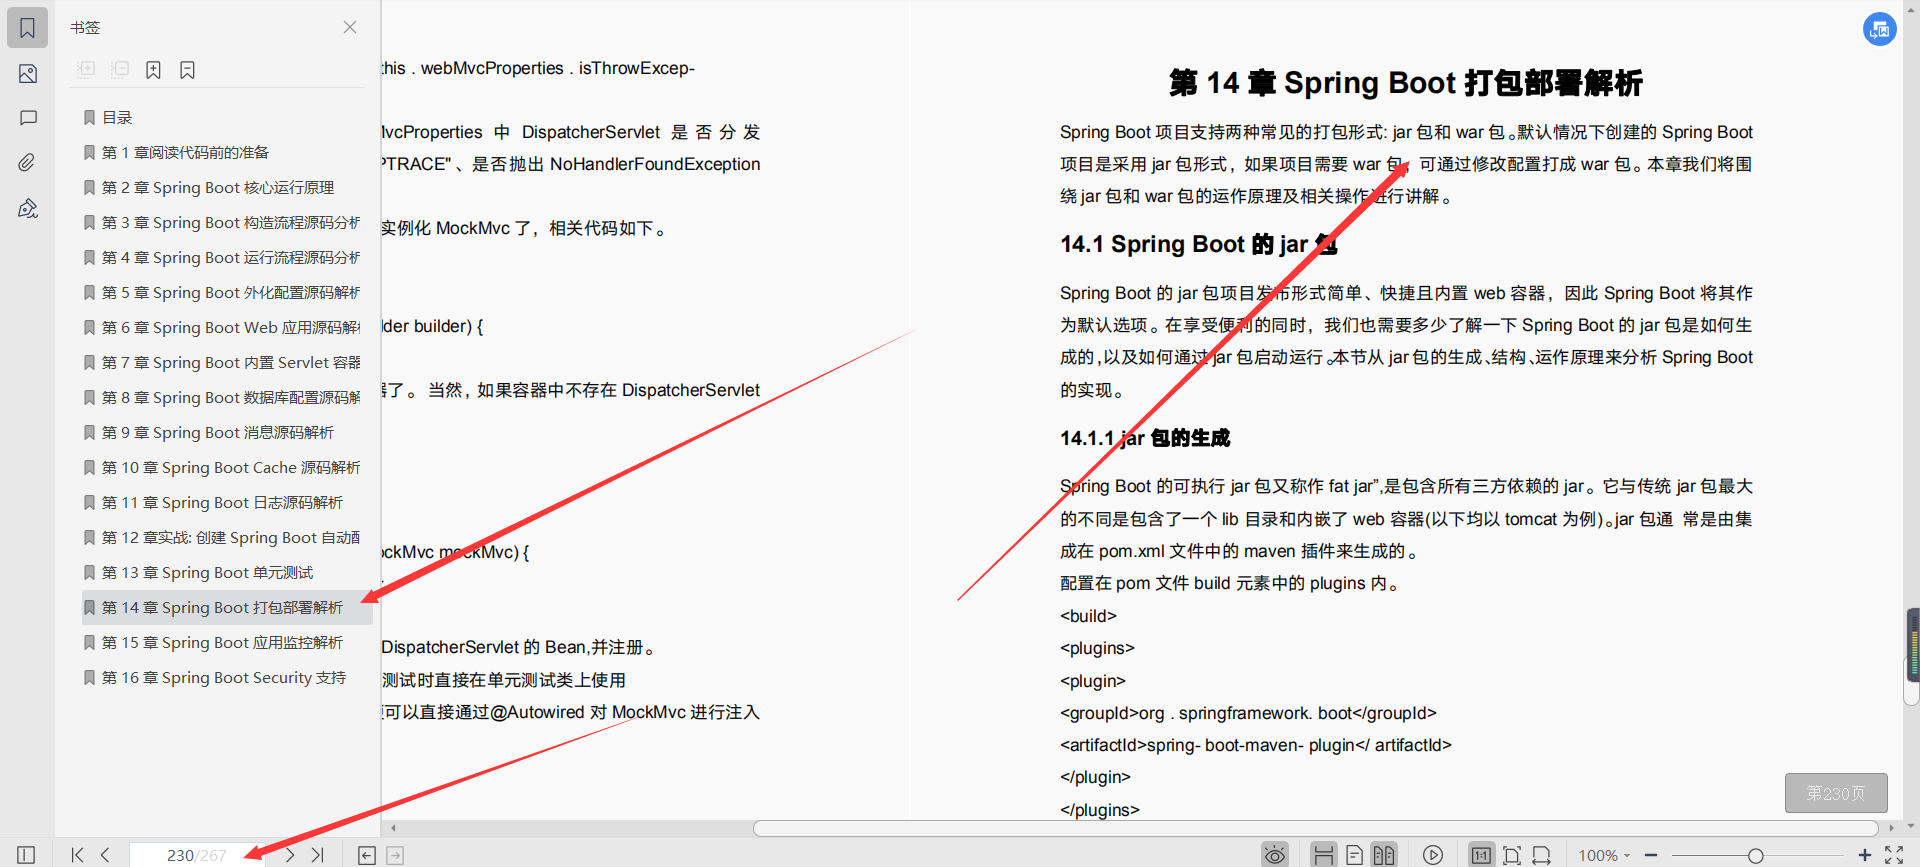
Task: Click the next view forward arrow
Action: 395,855
